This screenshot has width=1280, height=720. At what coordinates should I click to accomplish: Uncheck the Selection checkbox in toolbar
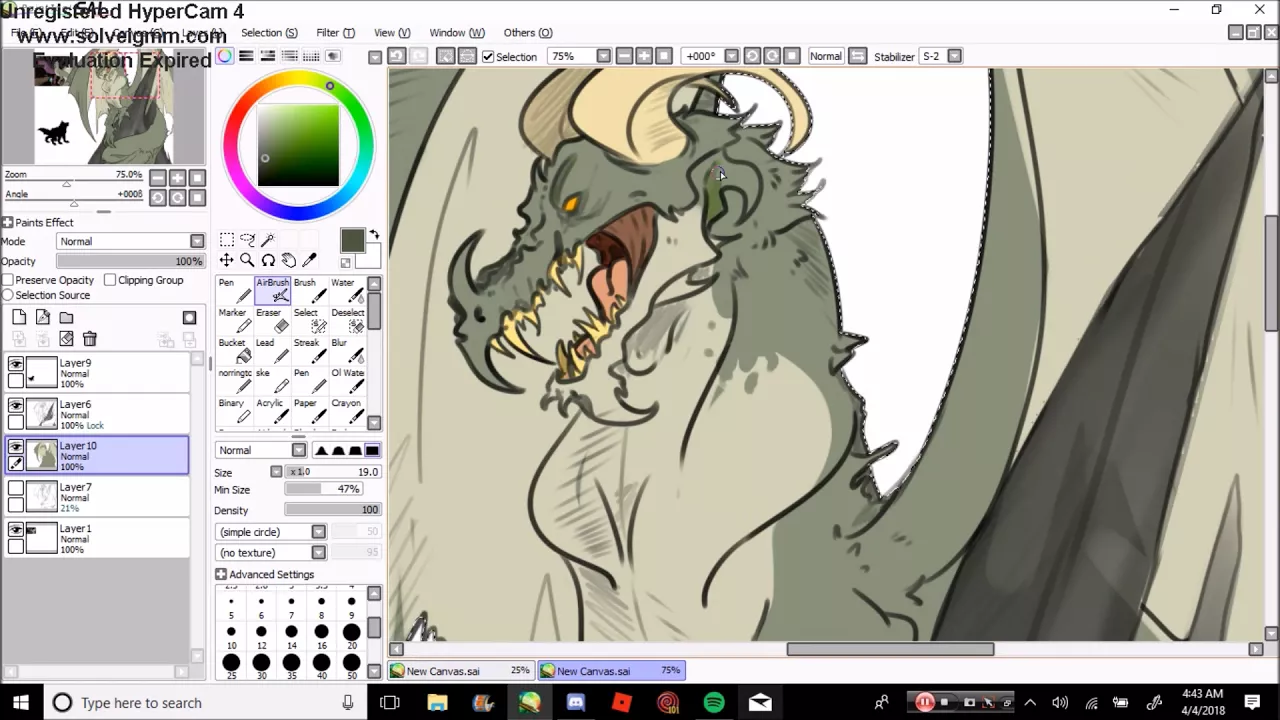pyautogui.click(x=488, y=56)
